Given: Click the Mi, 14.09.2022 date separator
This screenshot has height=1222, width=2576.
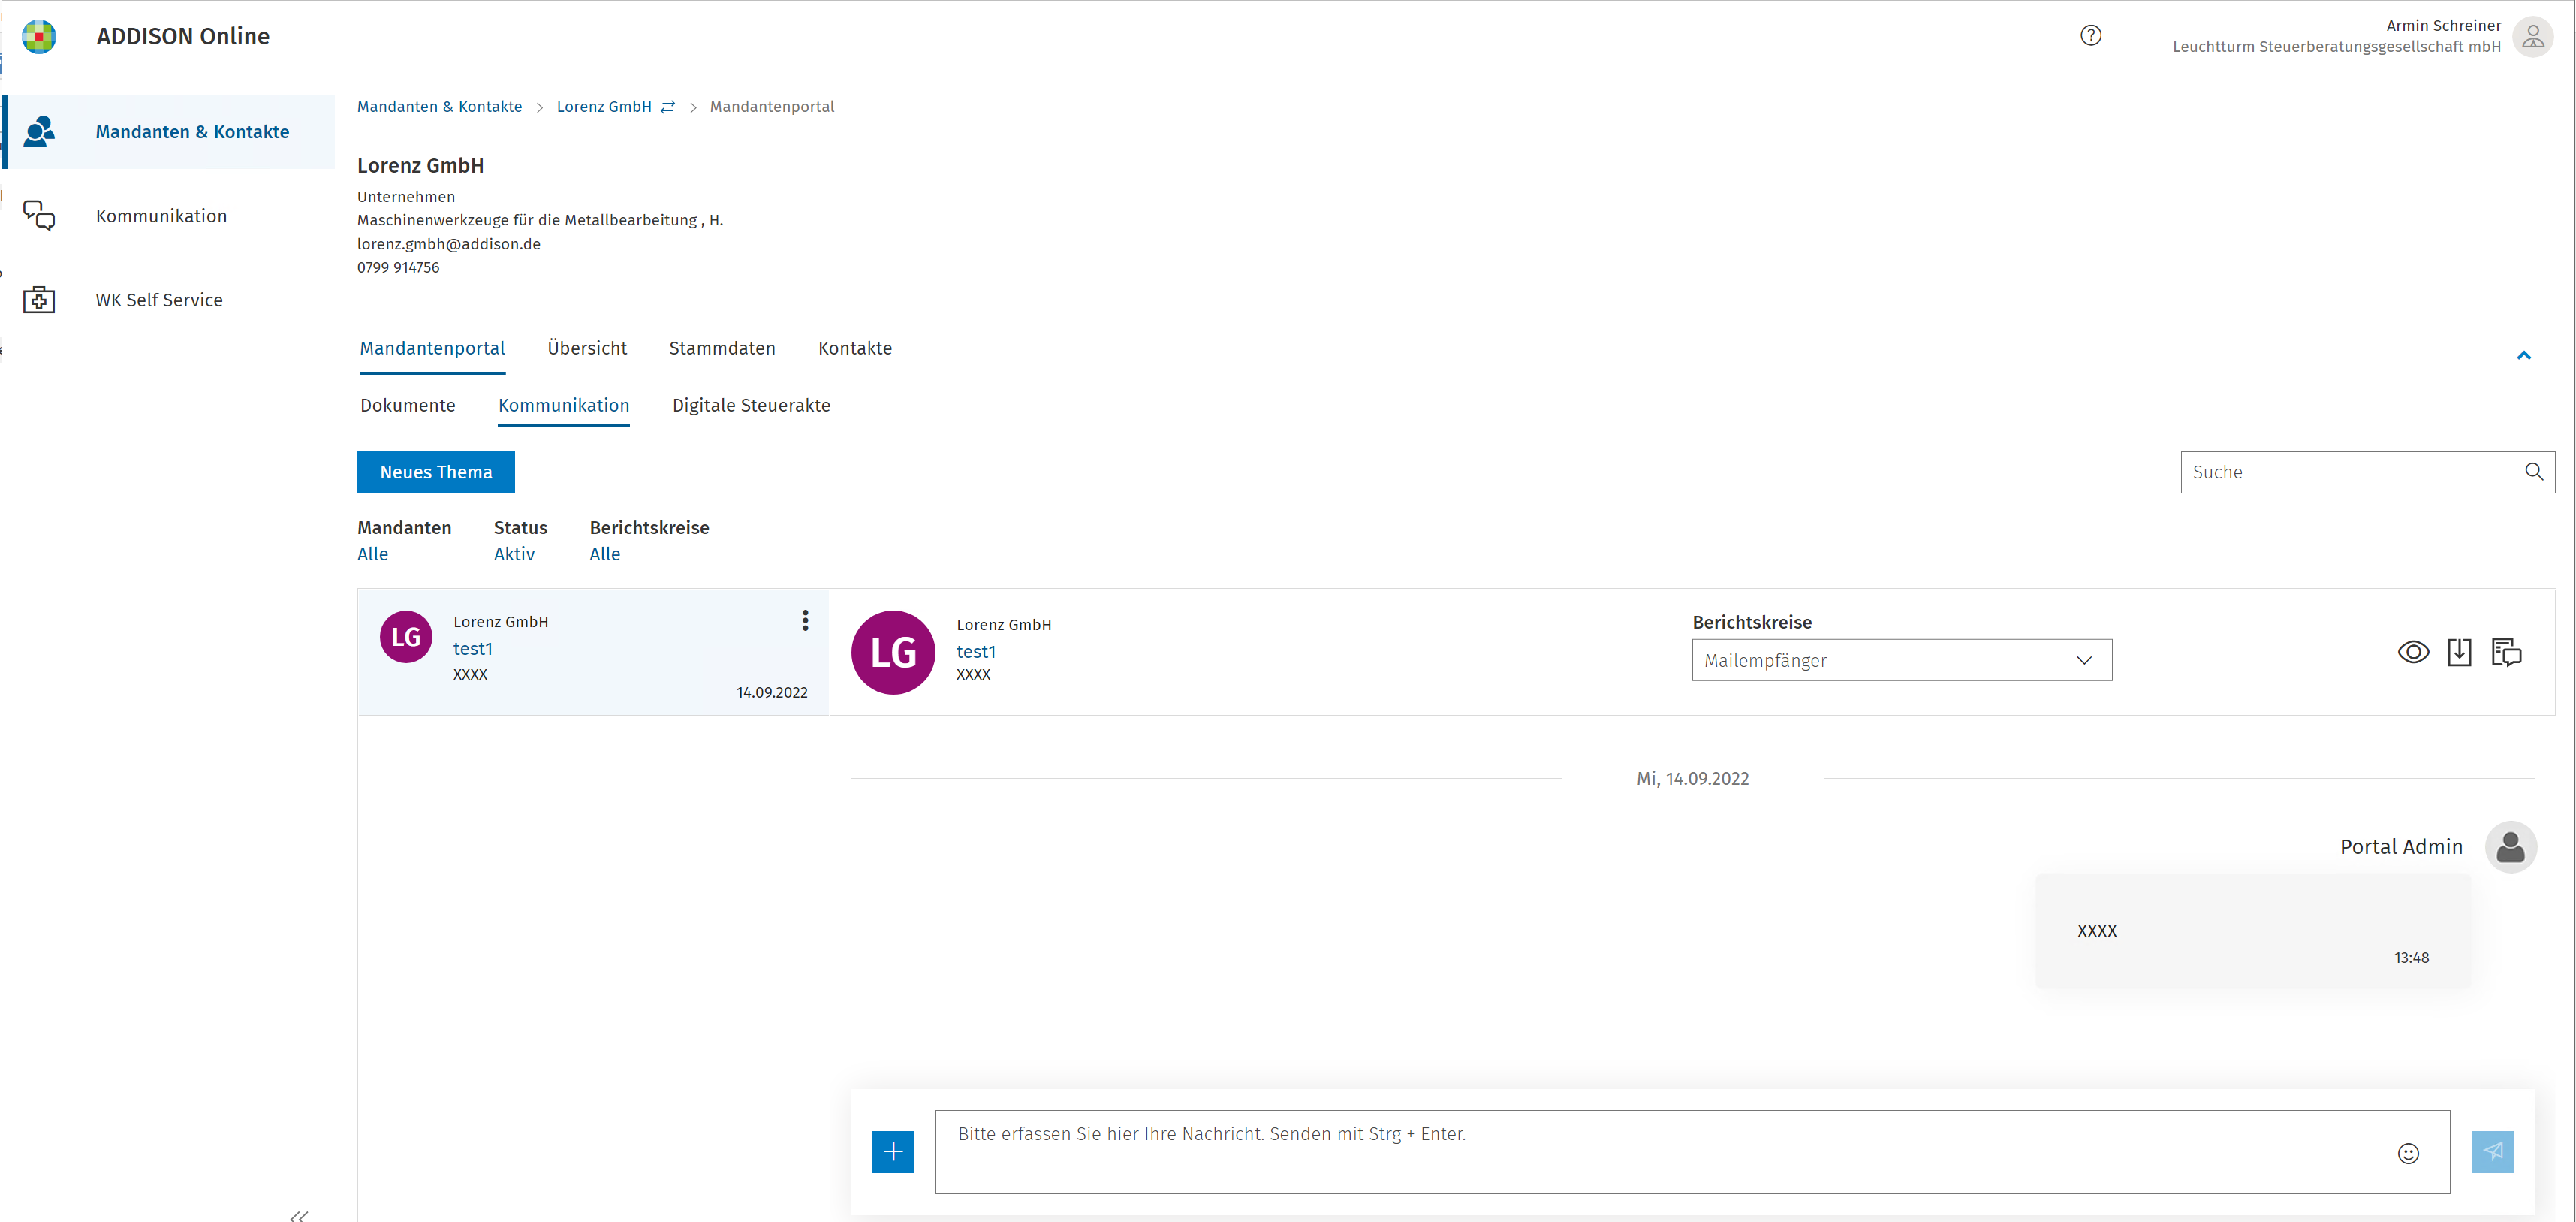Looking at the screenshot, I should click(x=1692, y=779).
